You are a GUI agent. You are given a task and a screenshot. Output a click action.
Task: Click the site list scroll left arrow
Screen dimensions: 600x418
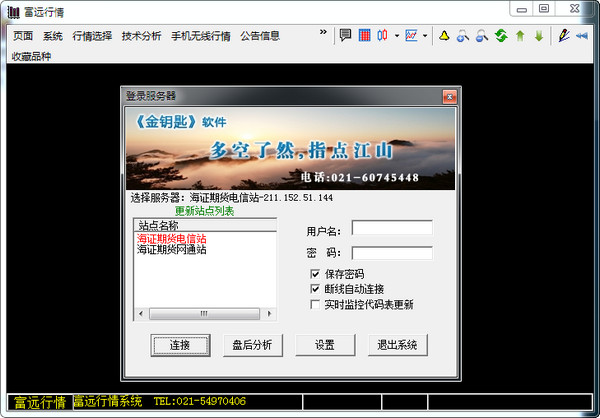141,314
